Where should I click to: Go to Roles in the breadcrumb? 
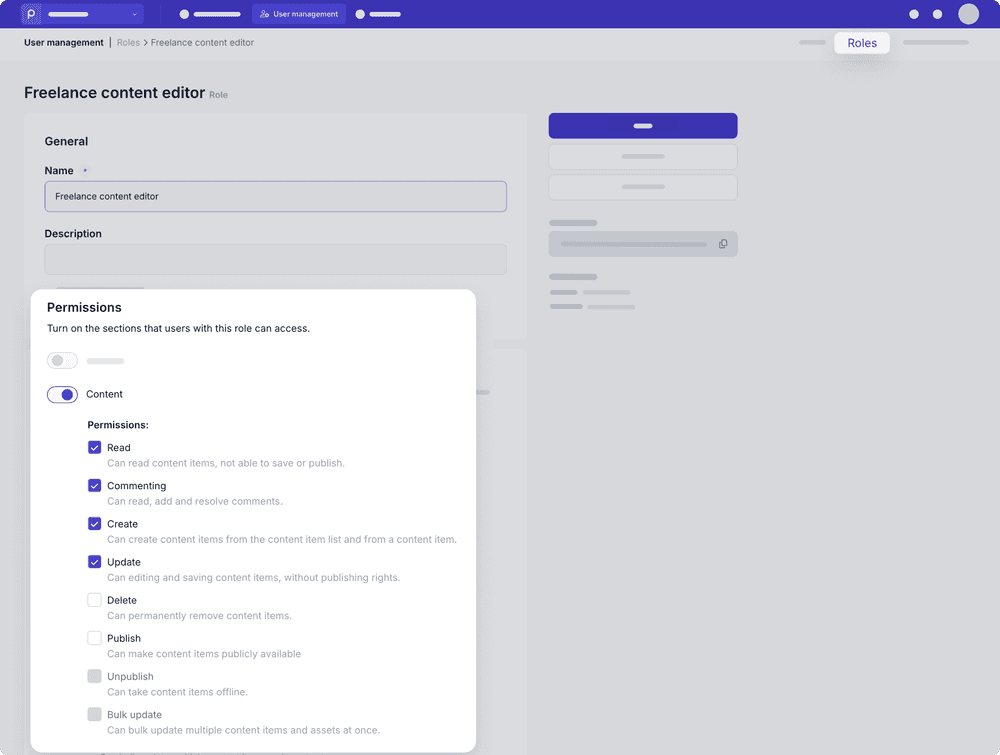[128, 43]
